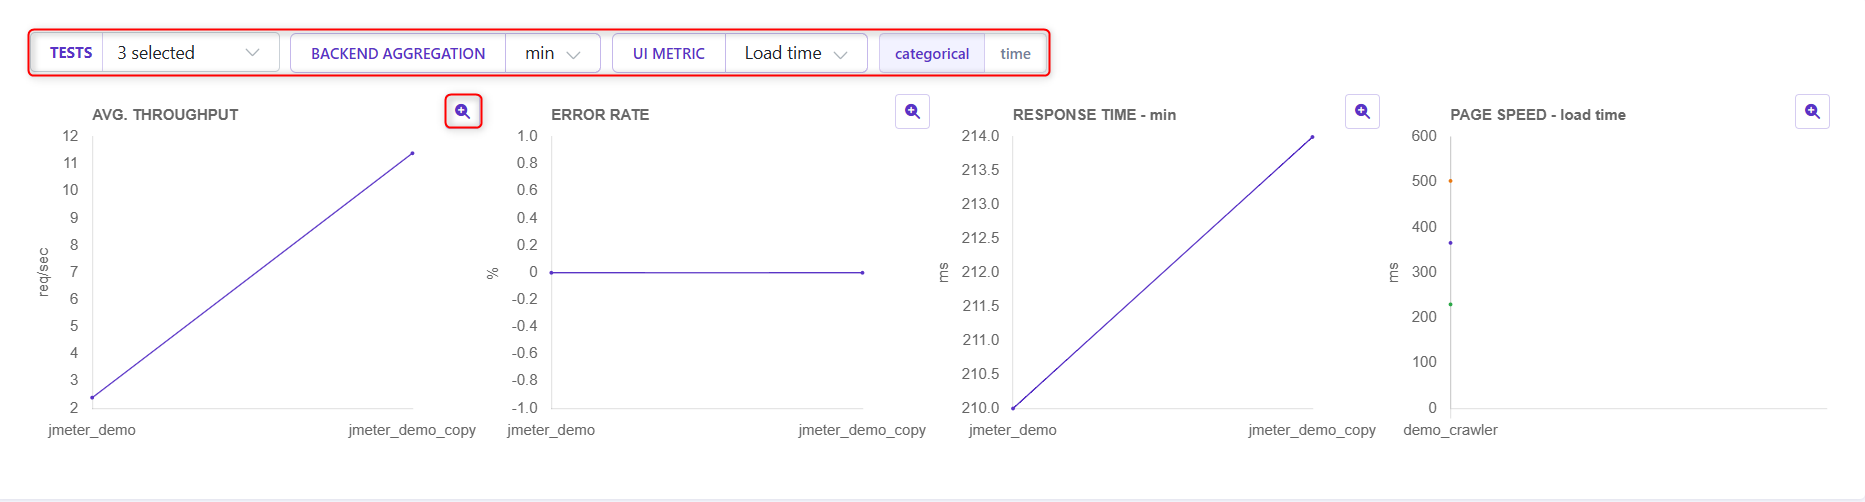Open zoom icon for Error Rate chart
The height and width of the screenshot is (502, 1865).
913,111
